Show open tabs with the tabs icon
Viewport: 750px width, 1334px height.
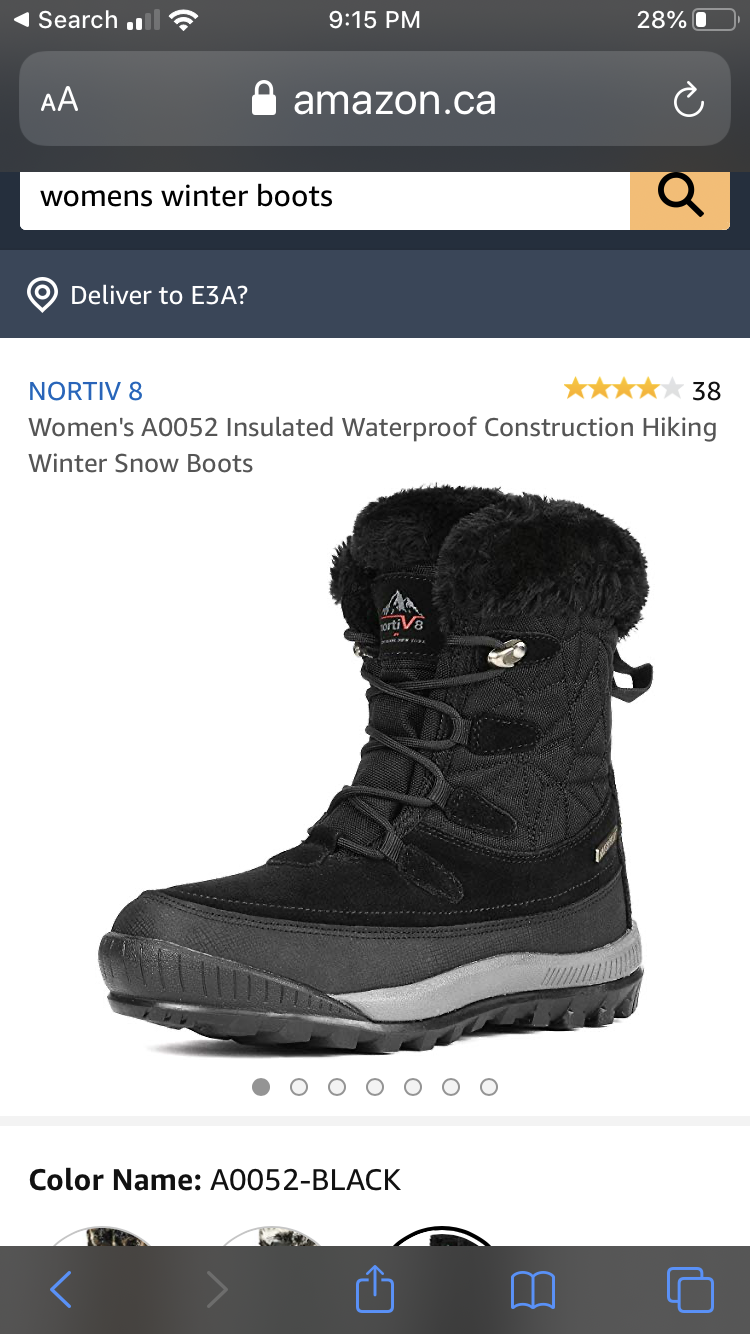point(690,1290)
